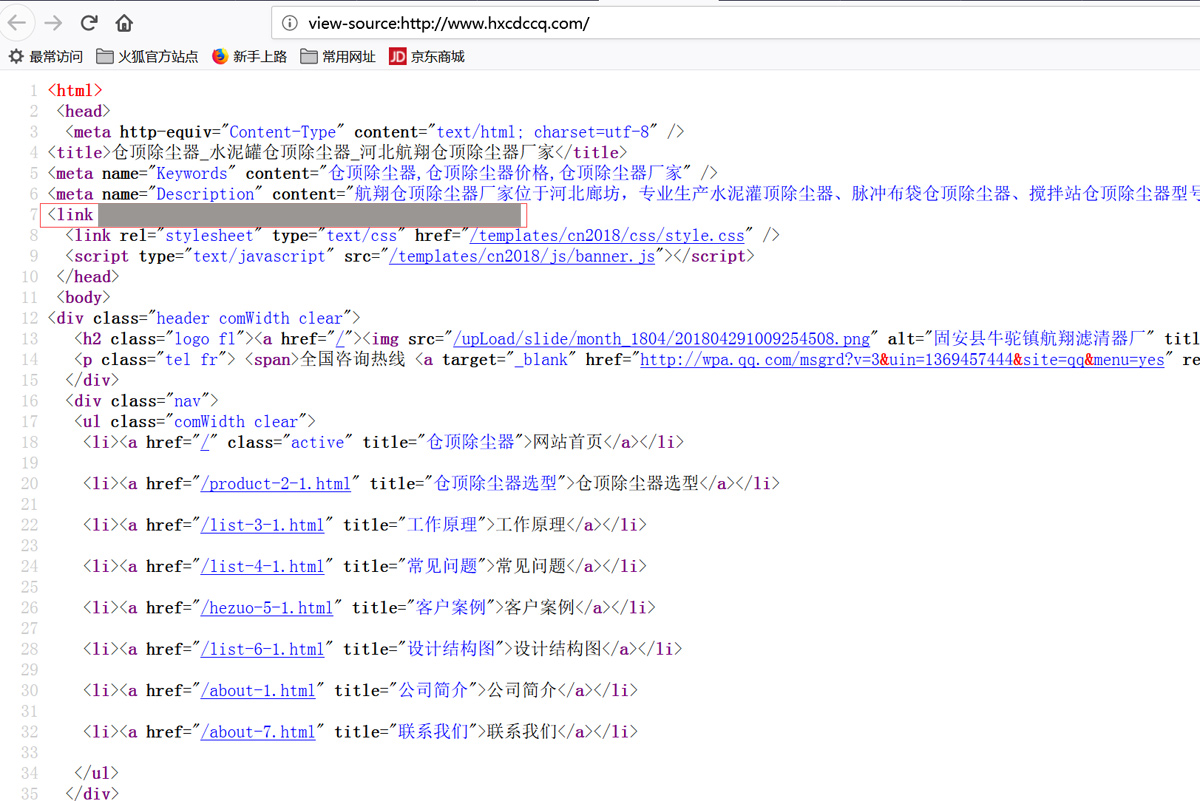Follow the /hezuo-5-1.html link
The width and height of the screenshot is (1200, 801).
coord(267,608)
